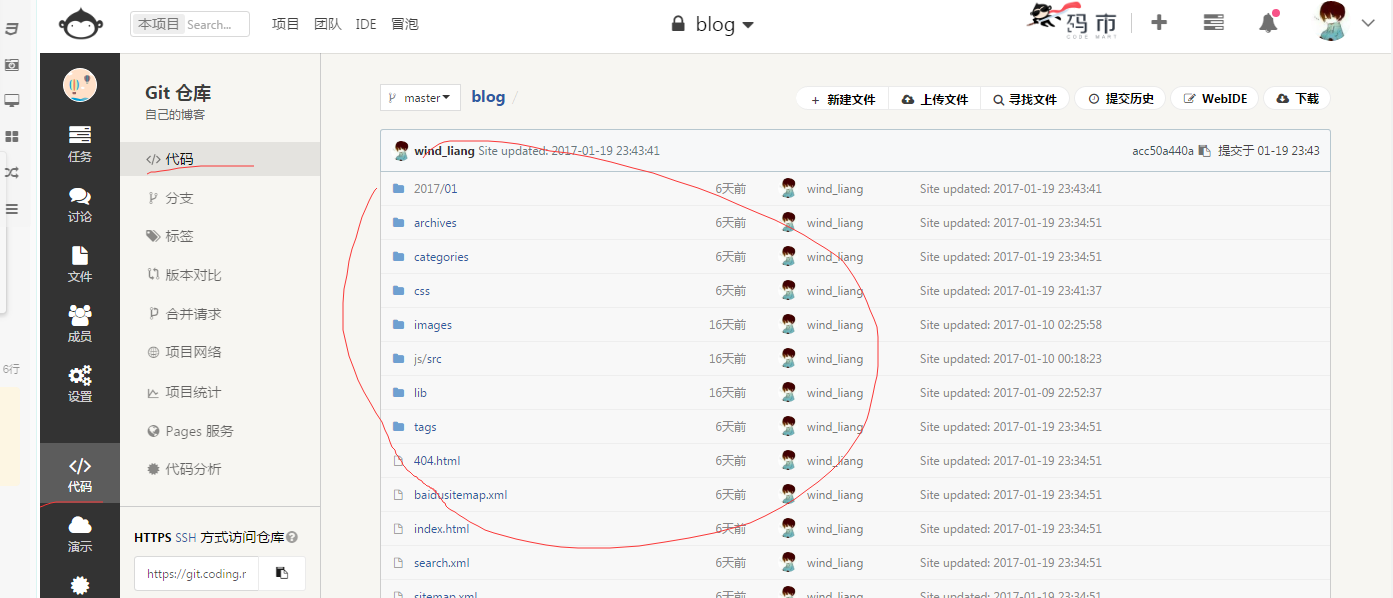This screenshot has width=1393, height=598.
Task: Click the project search input field
Action: click(x=215, y=24)
